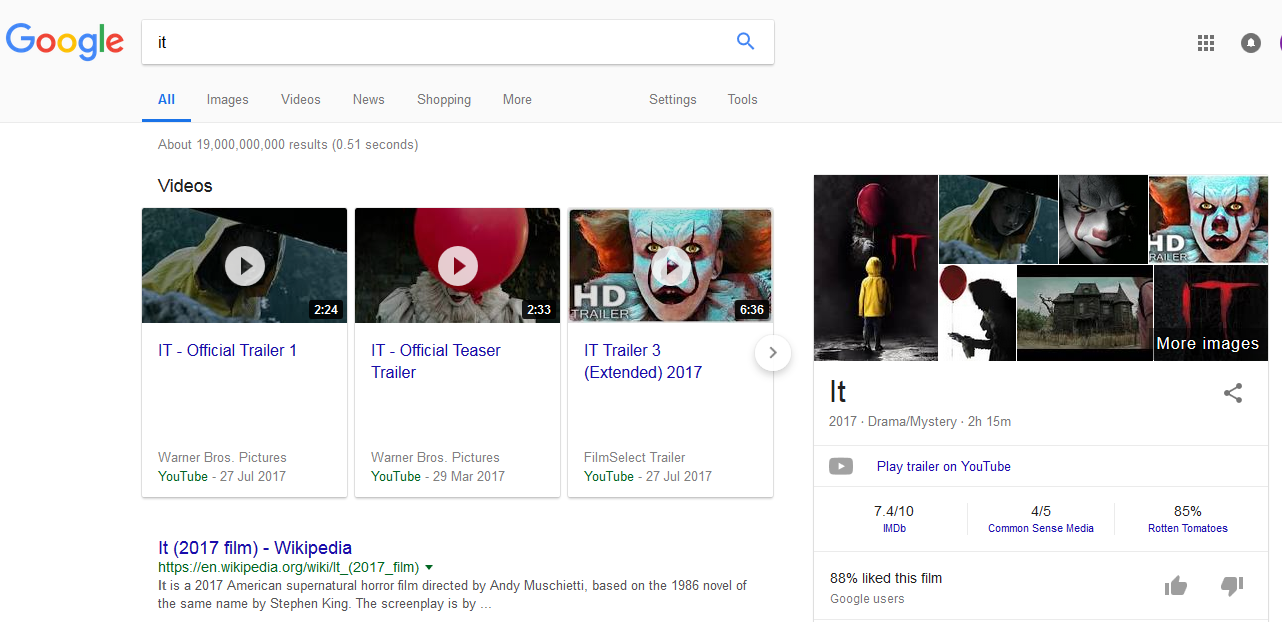The image size is (1282, 622).
Task: Open the Settings menu
Action: (673, 99)
